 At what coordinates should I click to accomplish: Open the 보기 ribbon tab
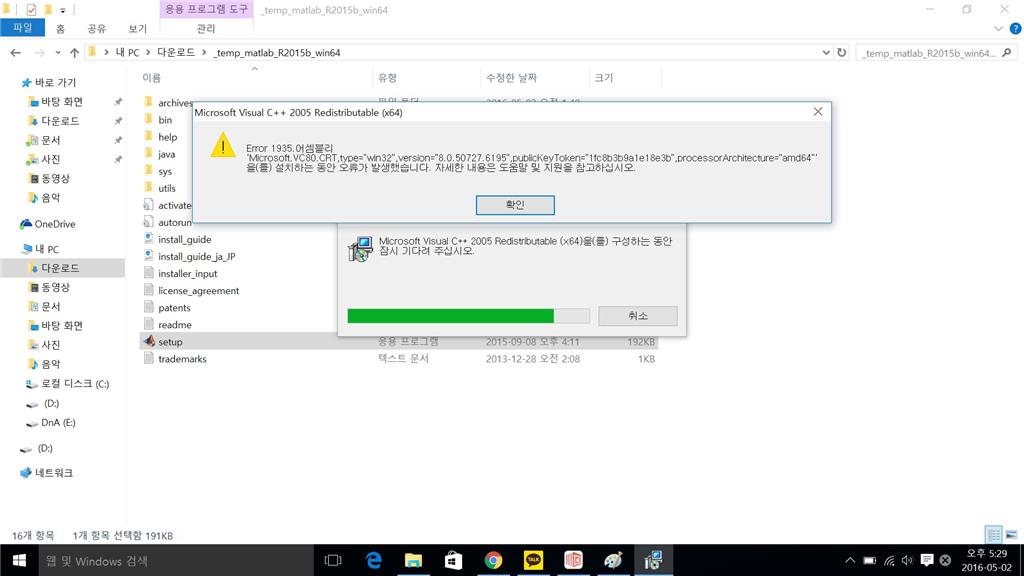[137, 29]
